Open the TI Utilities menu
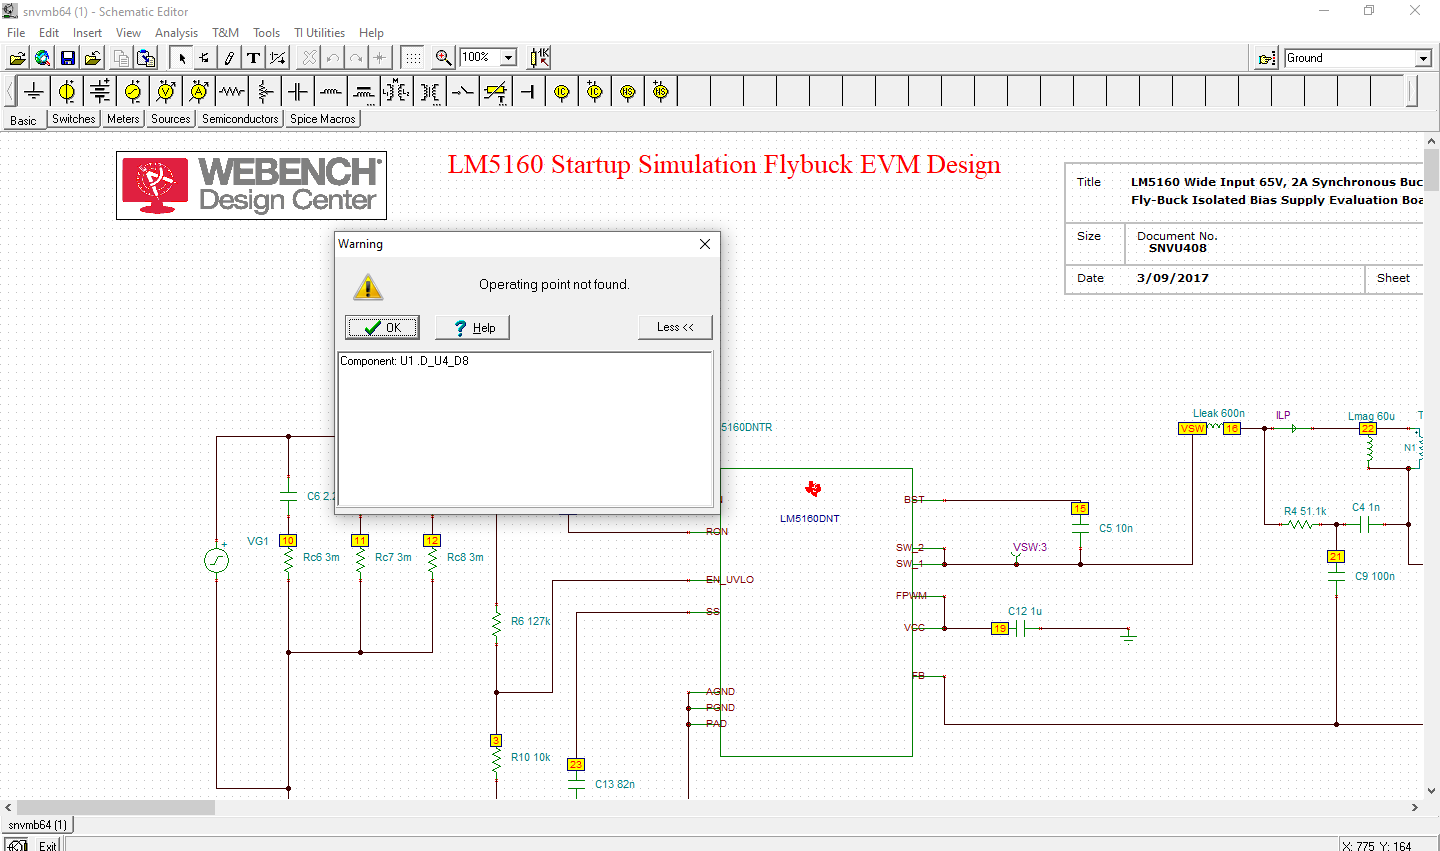Screen dimensions: 1440x851 click(x=319, y=33)
